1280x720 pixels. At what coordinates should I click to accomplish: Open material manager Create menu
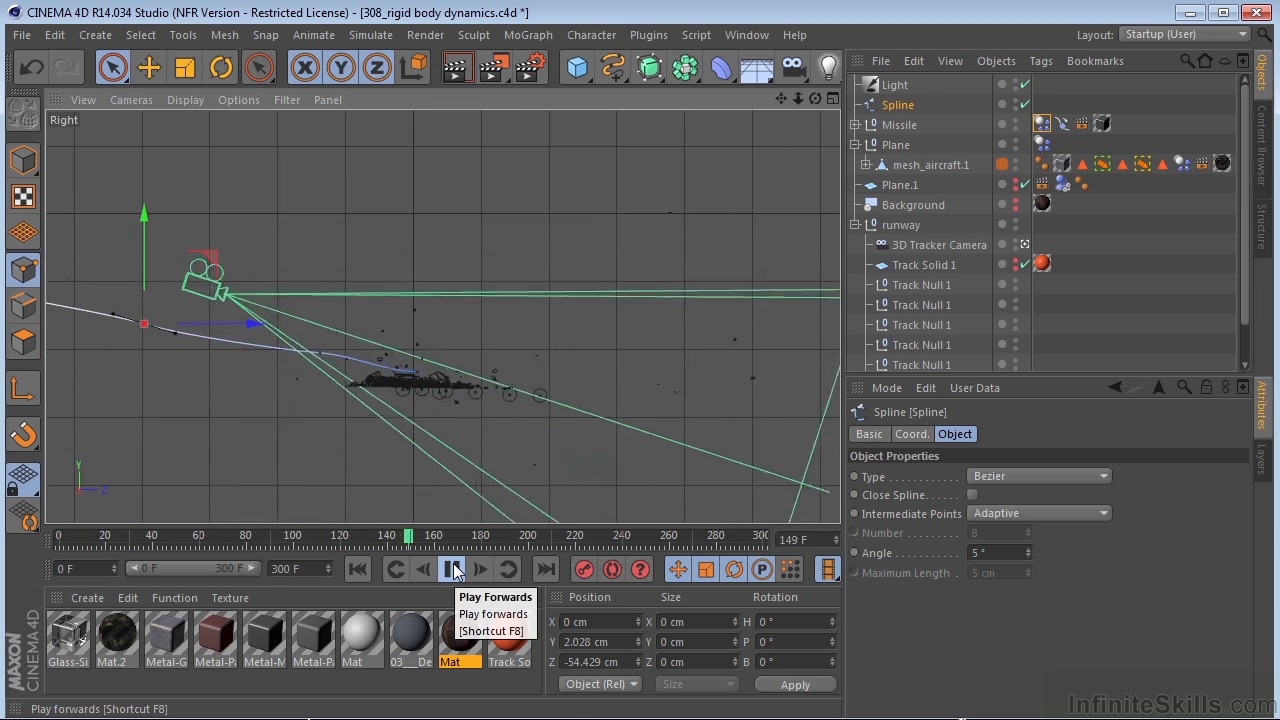click(x=87, y=598)
